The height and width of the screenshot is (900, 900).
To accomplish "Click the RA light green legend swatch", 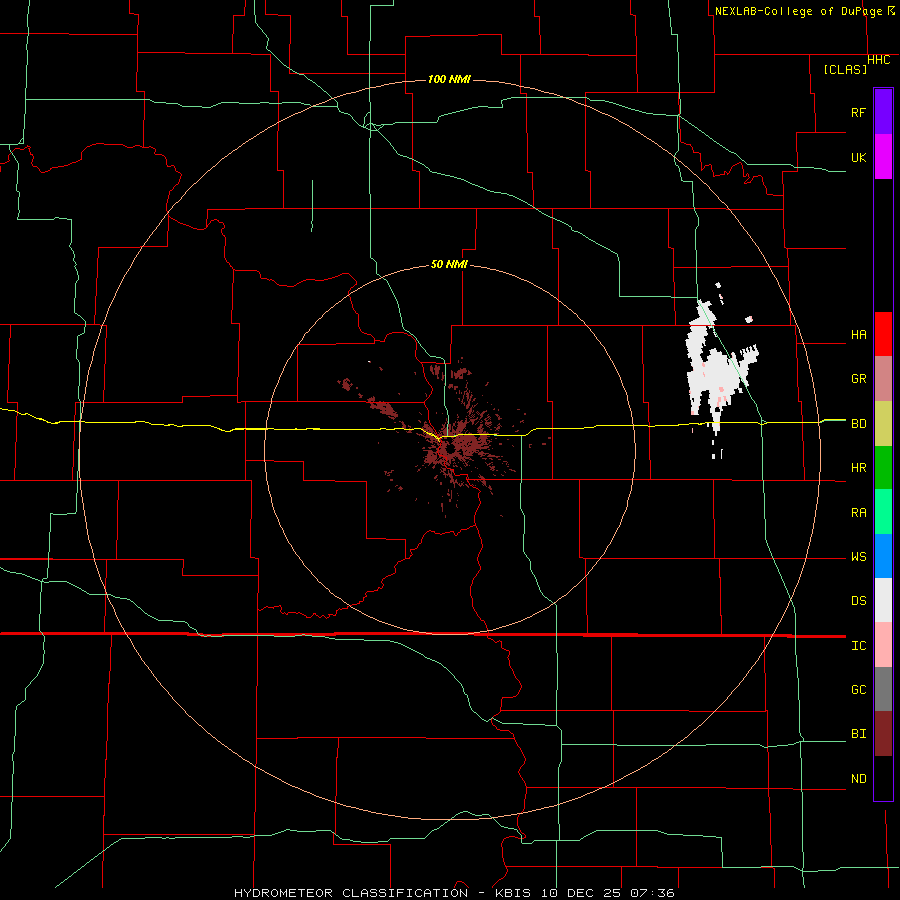I will pos(883,512).
